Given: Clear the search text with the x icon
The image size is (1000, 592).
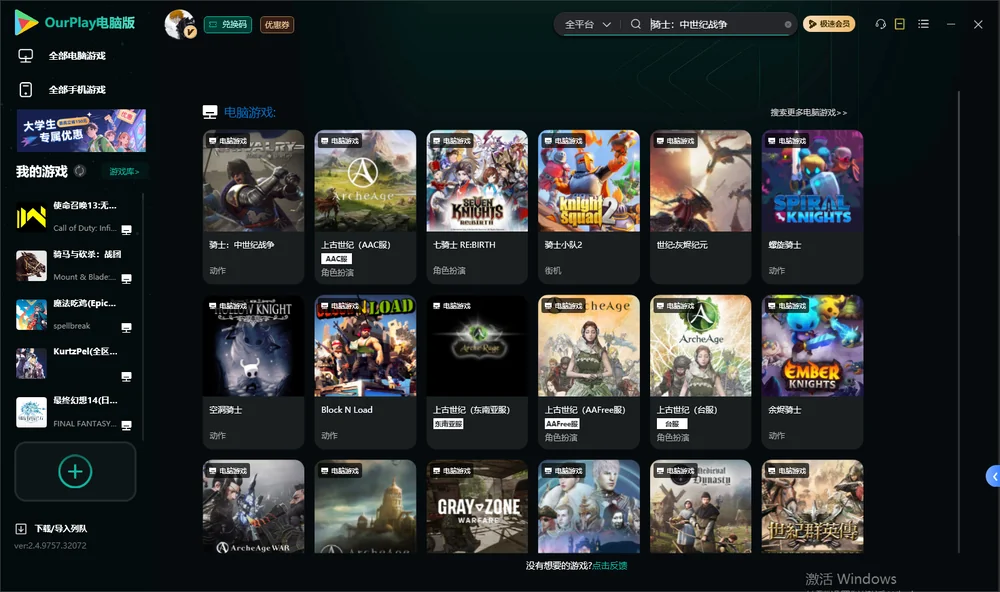Looking at the screenshot, I should [x=788, y=24].
